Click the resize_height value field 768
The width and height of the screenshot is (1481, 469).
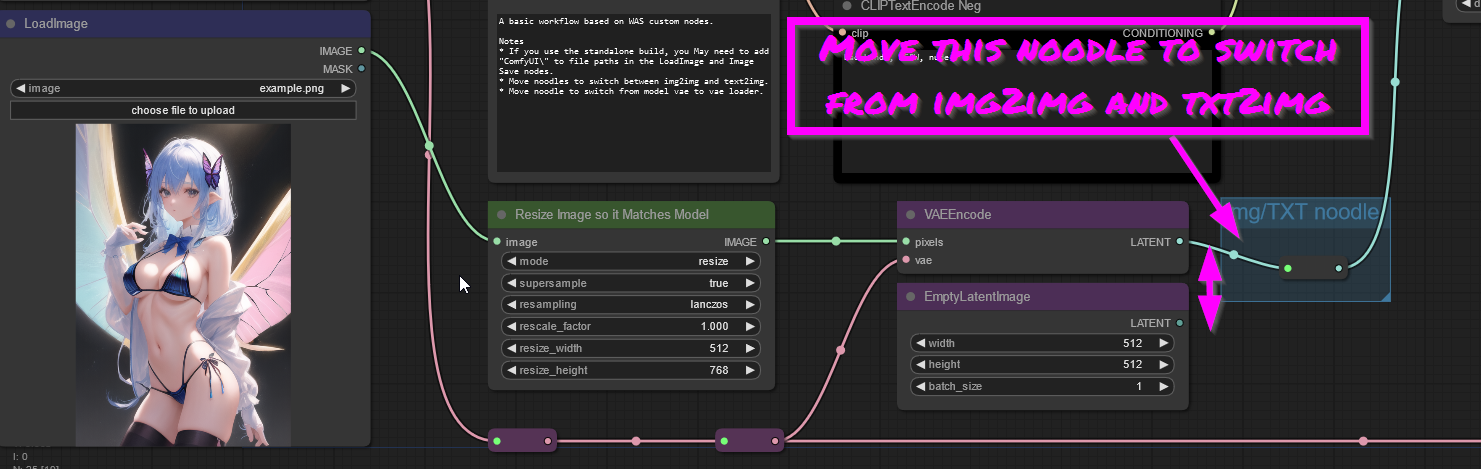(x=630, y=370)
